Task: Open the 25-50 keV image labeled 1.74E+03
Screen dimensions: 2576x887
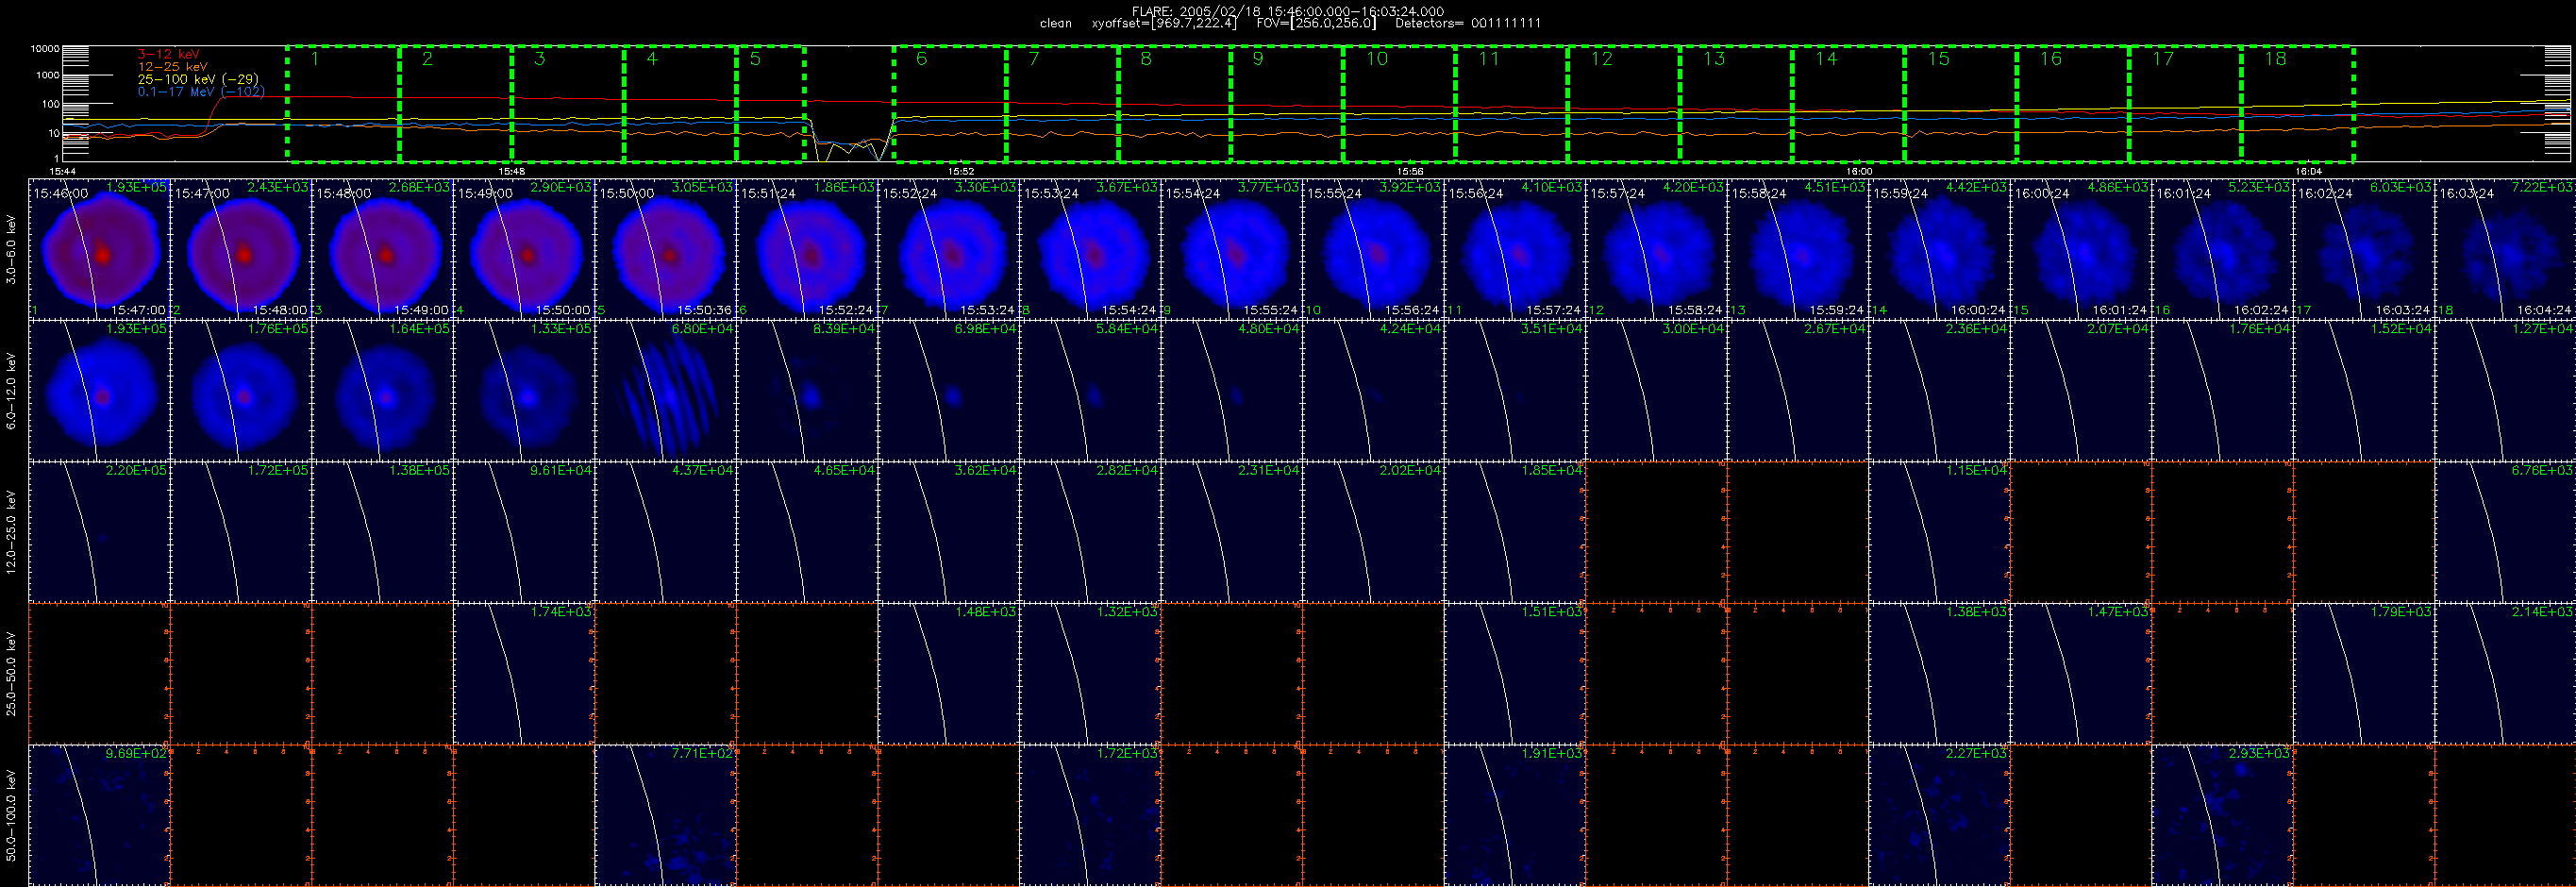Action: pyautogui.click(x=524, y=674)
